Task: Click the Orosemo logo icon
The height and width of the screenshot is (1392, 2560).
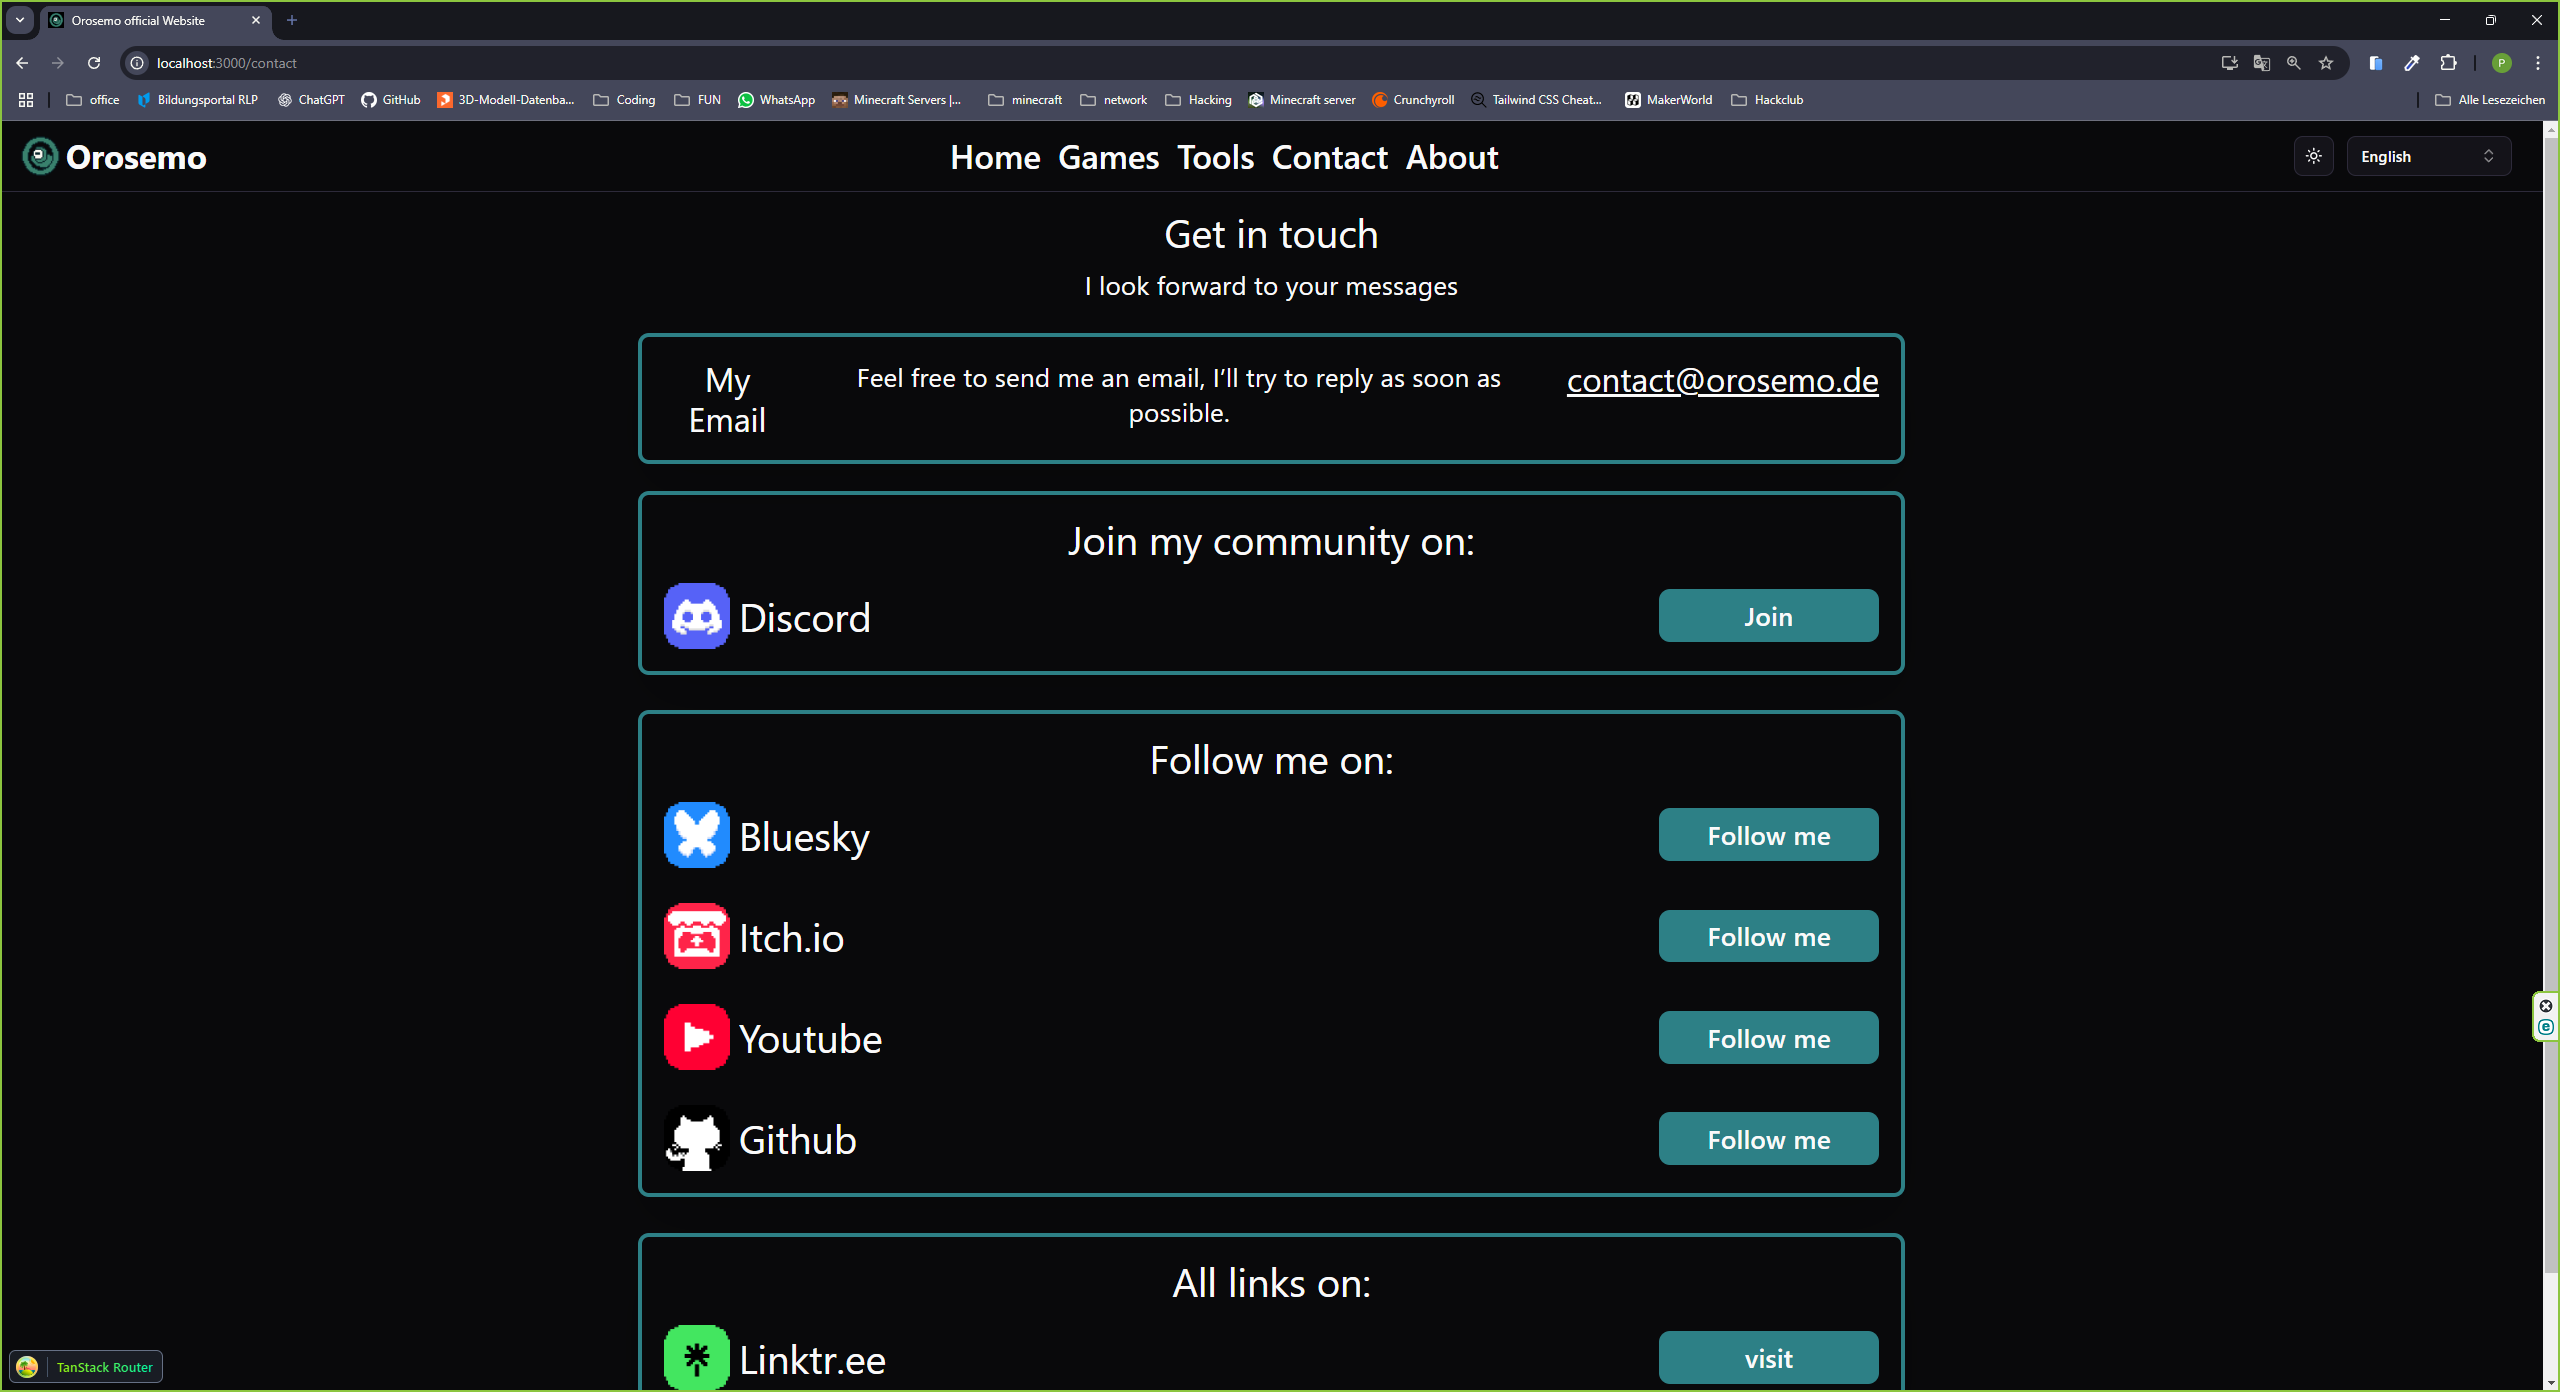Action: 40,156
